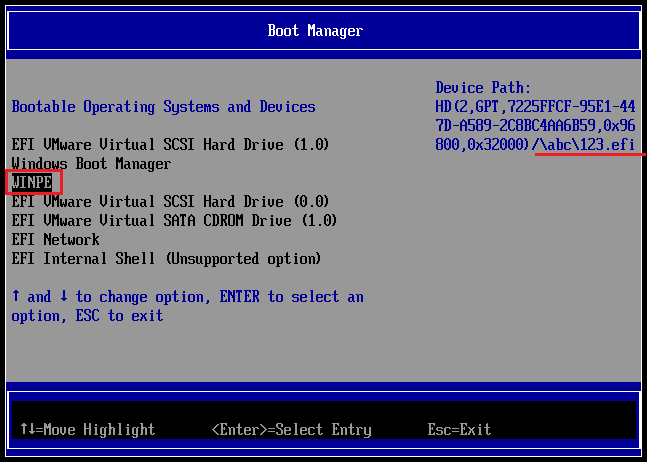647x462 pixels.
Task: Choose EFI Internal Shell (Unsupported option)
Action: [166, 259]
